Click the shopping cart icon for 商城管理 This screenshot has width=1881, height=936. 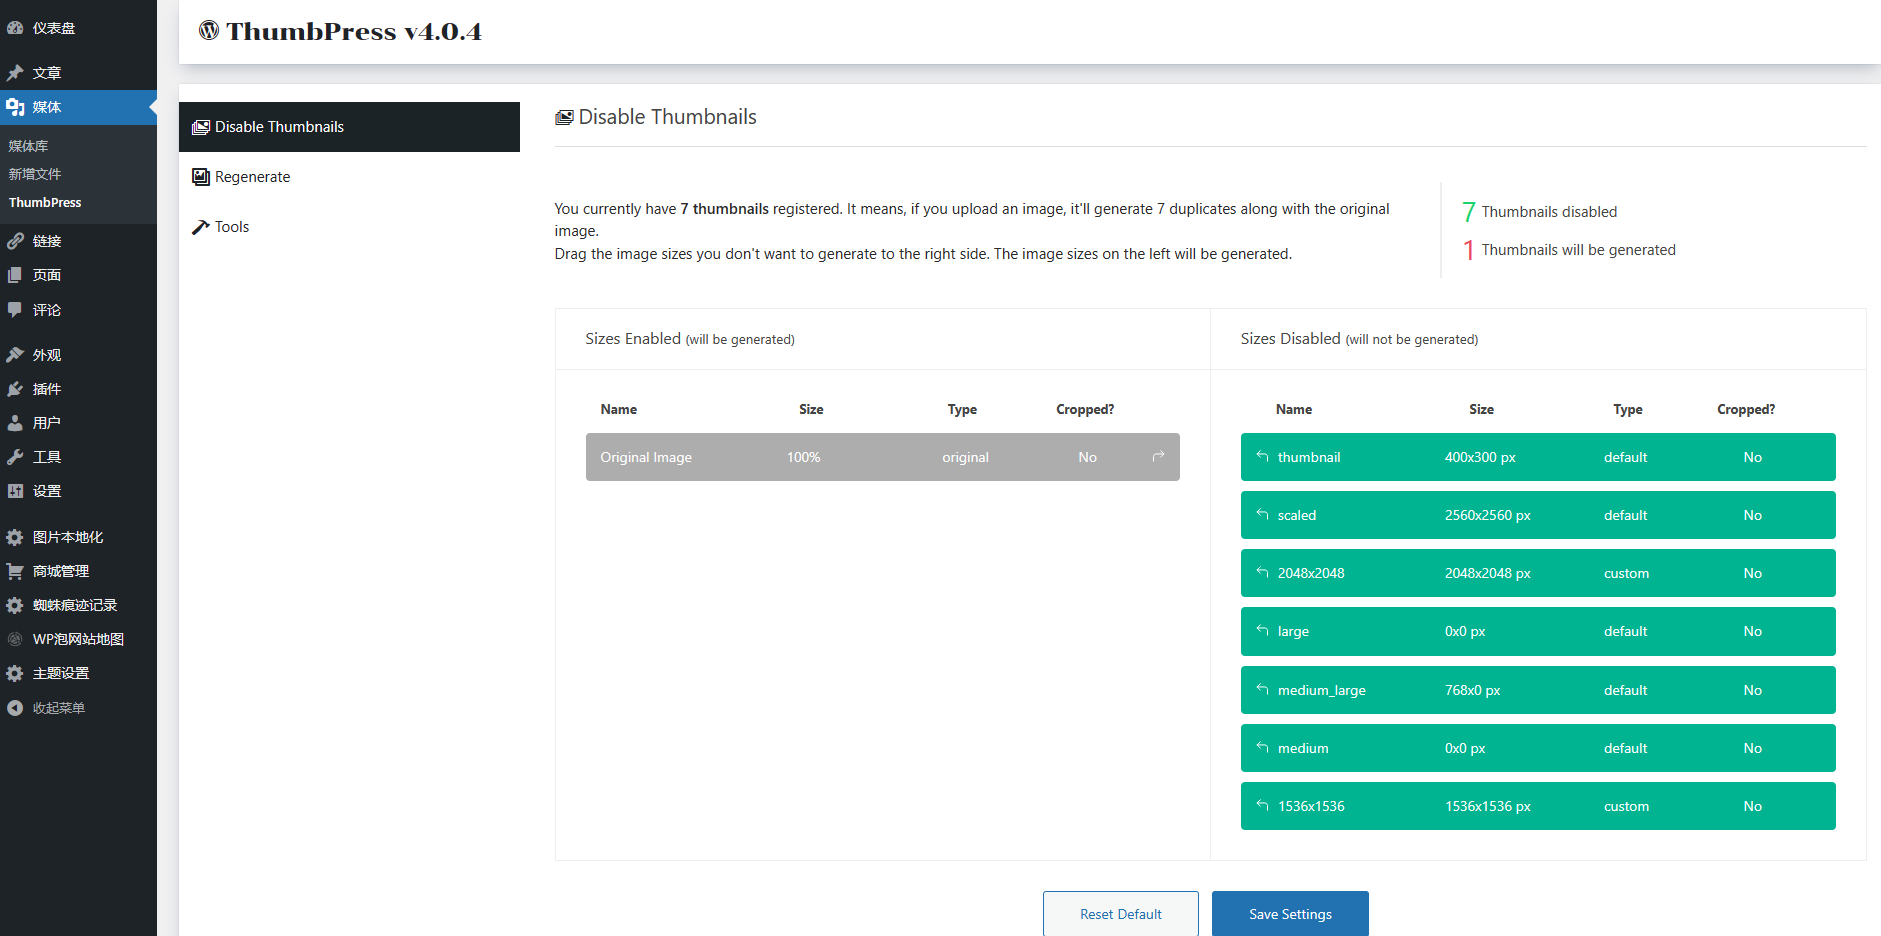coord(15,571)
